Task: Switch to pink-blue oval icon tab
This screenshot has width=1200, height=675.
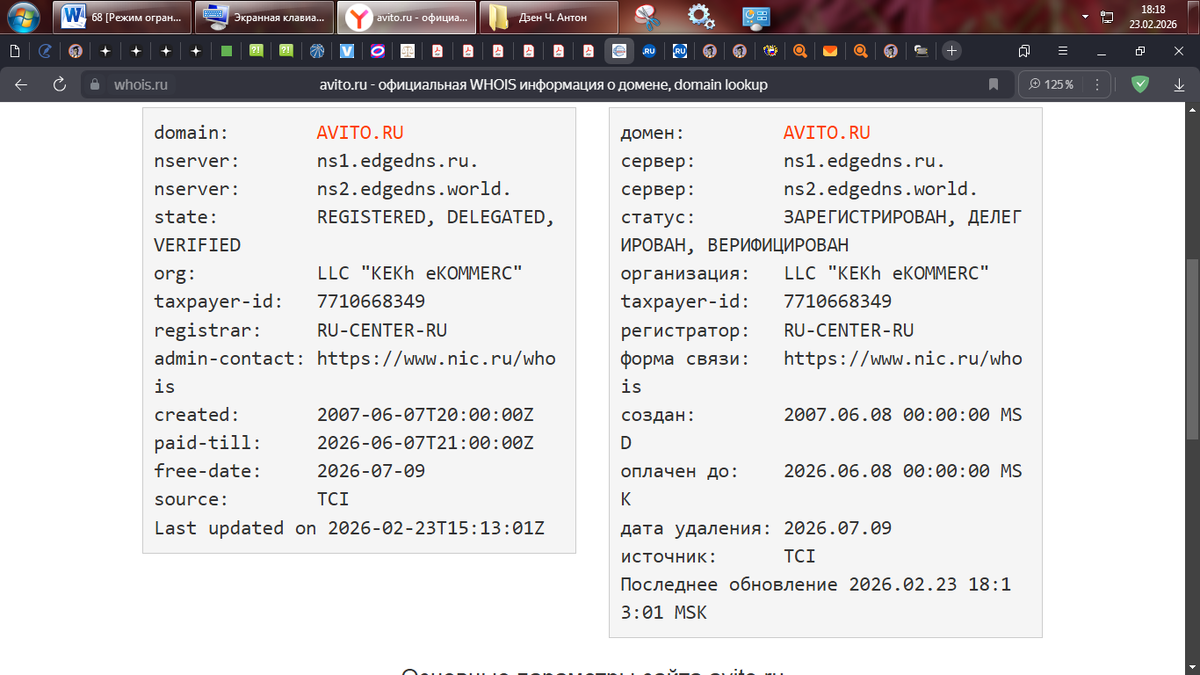Action: pyautogui.click(x=377, y=50)
